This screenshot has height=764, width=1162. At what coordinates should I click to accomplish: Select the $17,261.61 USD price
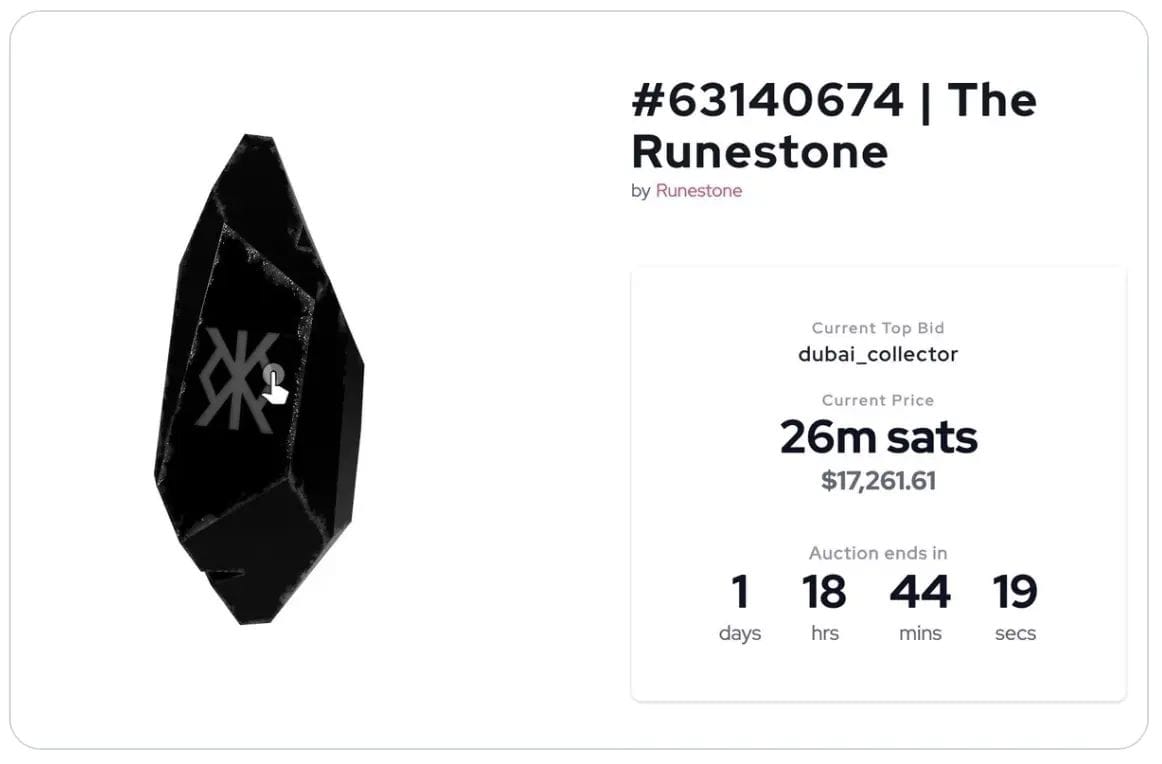878,481
